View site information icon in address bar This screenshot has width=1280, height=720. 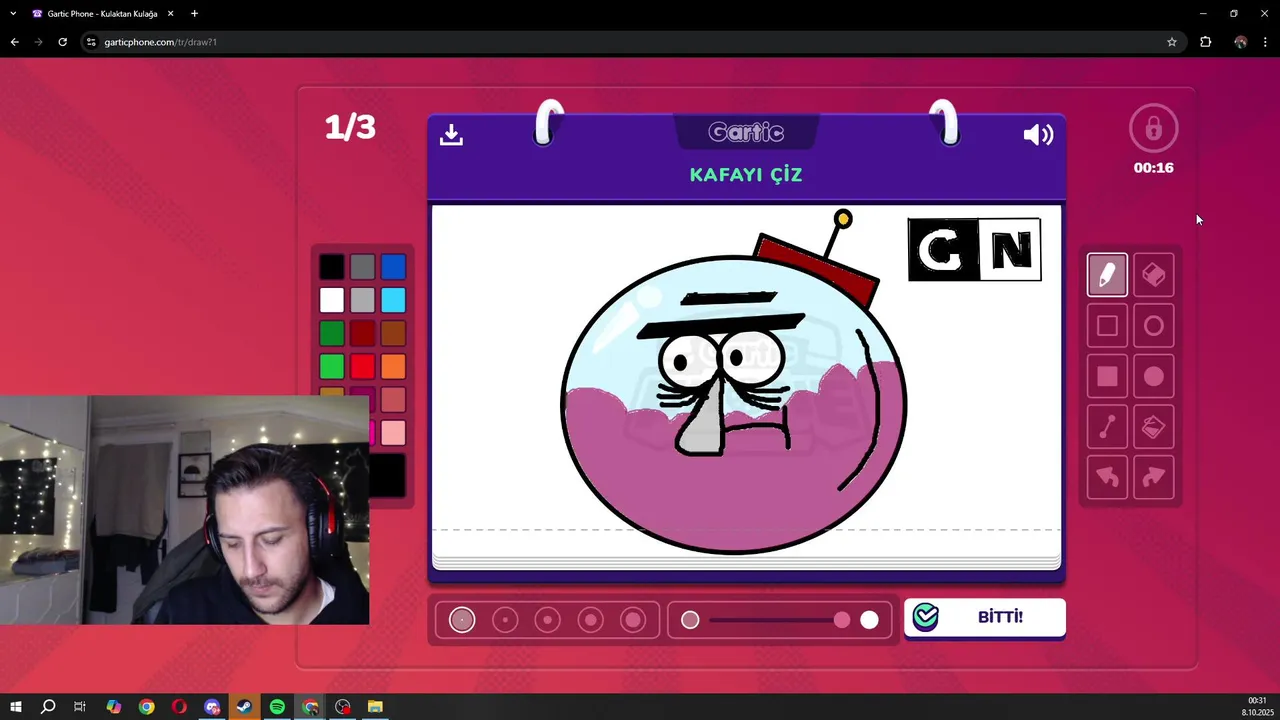[x=91, y=42]
